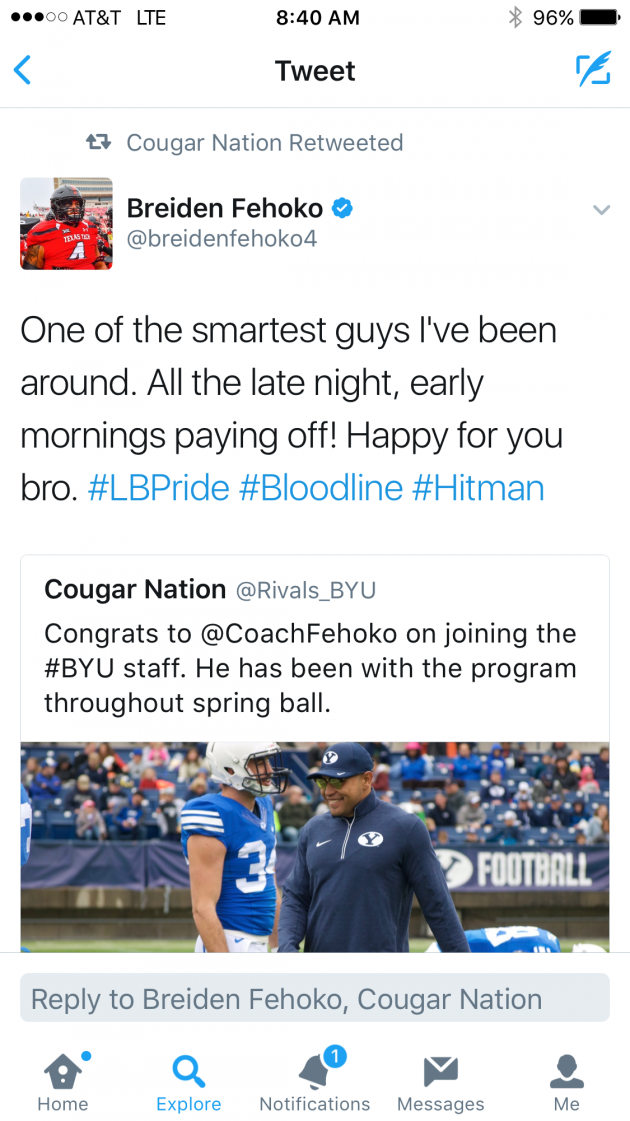Image resolution: width=630 pixels, height=1121 pixels.
Task: Tap the back arrow icon
Action: pos(22,70)
